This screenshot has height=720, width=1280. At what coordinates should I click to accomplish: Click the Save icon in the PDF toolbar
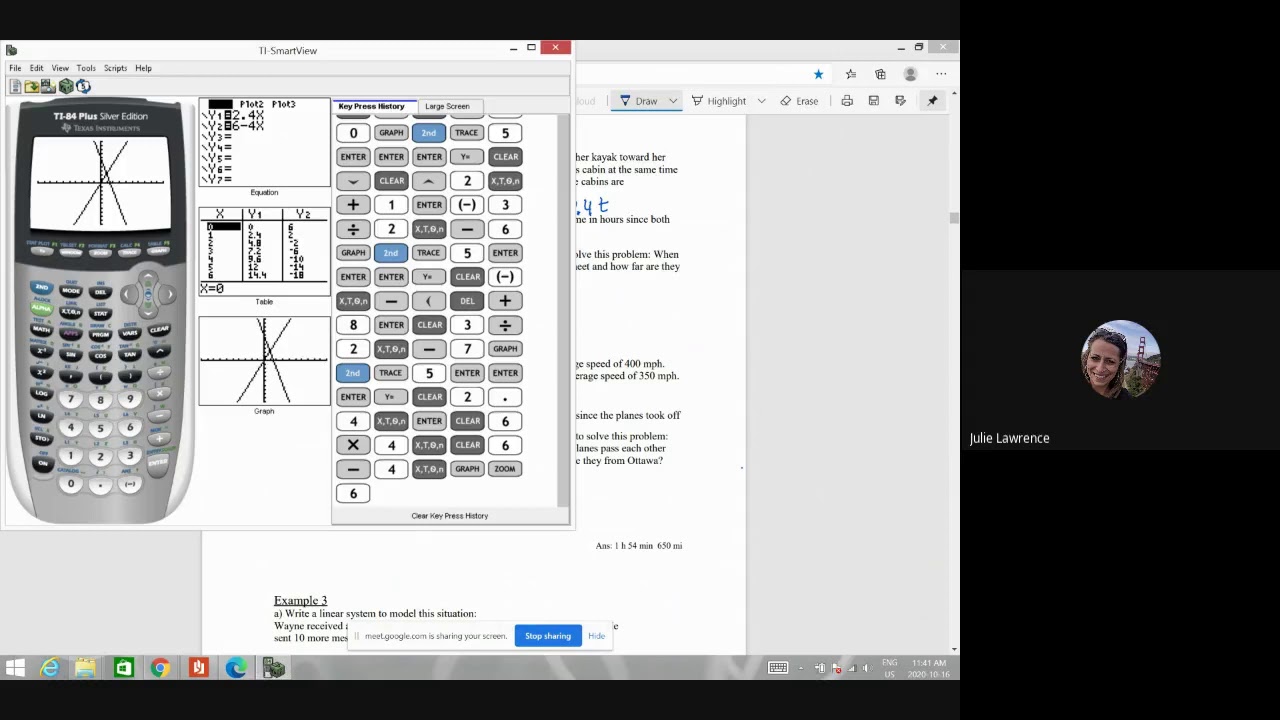(x=873, y=101)
